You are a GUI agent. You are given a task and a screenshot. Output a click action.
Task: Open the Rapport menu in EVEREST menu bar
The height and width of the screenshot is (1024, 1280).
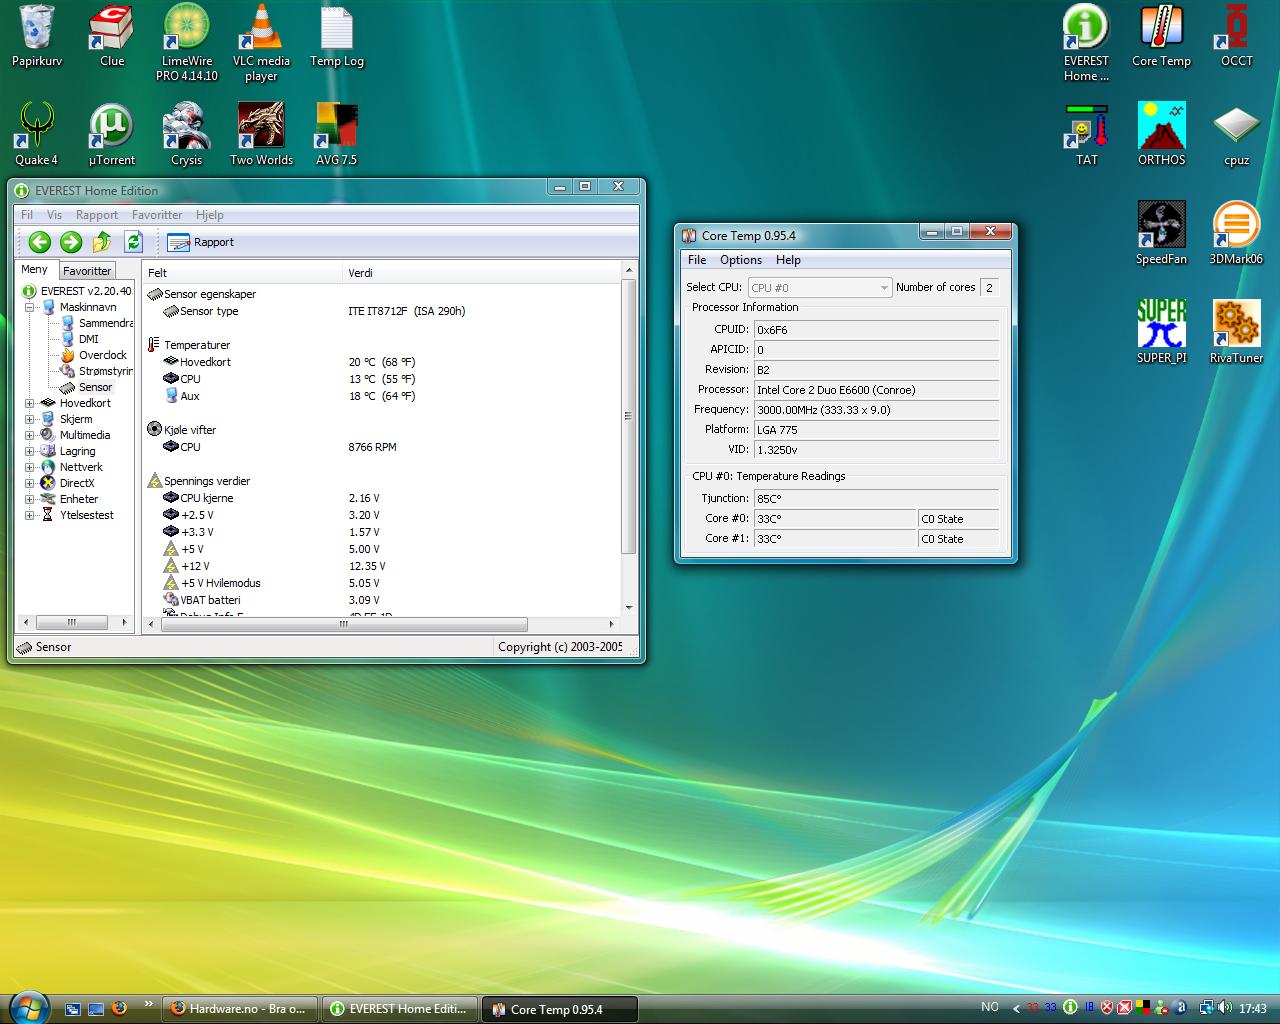(x=97, y=215)
